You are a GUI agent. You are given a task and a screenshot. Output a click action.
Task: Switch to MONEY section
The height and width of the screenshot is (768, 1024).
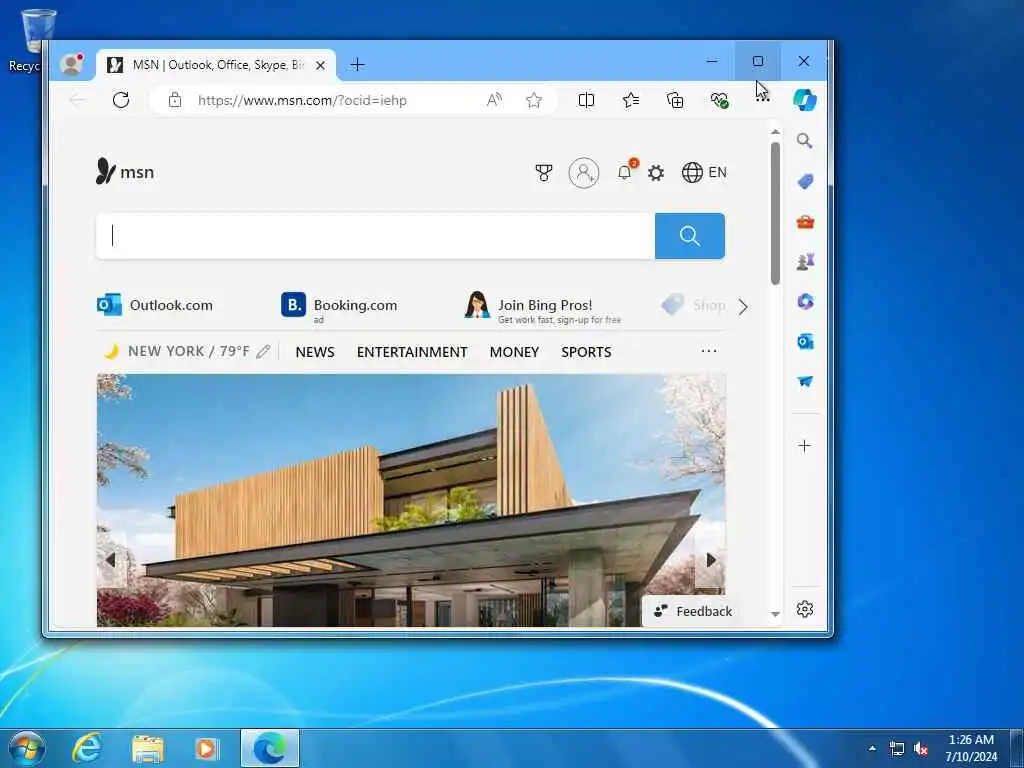pyautogui.click(x=515, y=352)
